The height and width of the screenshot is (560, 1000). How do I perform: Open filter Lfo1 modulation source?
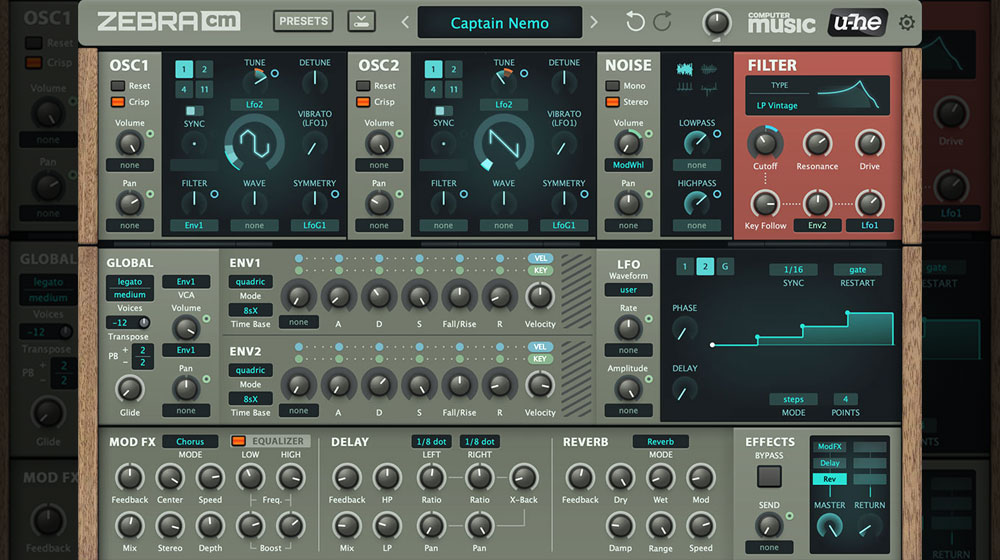869,225
